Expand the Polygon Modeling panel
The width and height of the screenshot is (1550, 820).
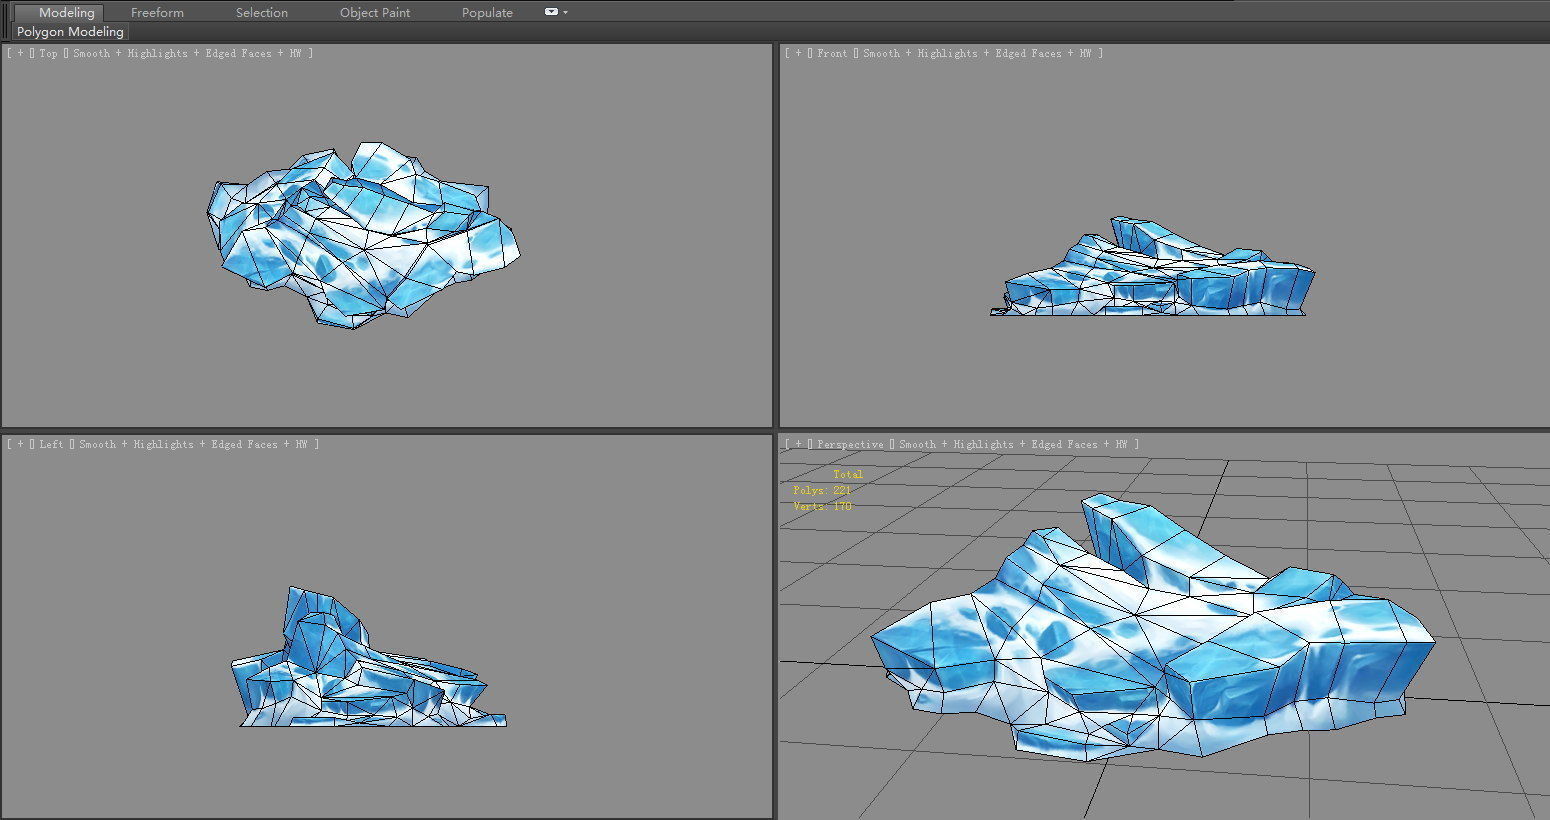pos(70,32)
